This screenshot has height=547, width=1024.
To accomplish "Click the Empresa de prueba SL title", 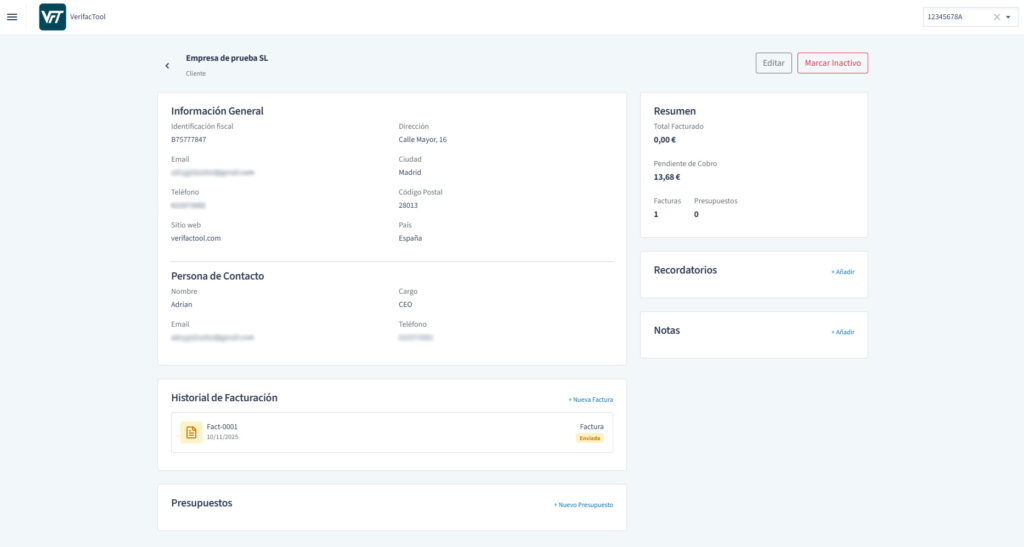I will 227,58.
